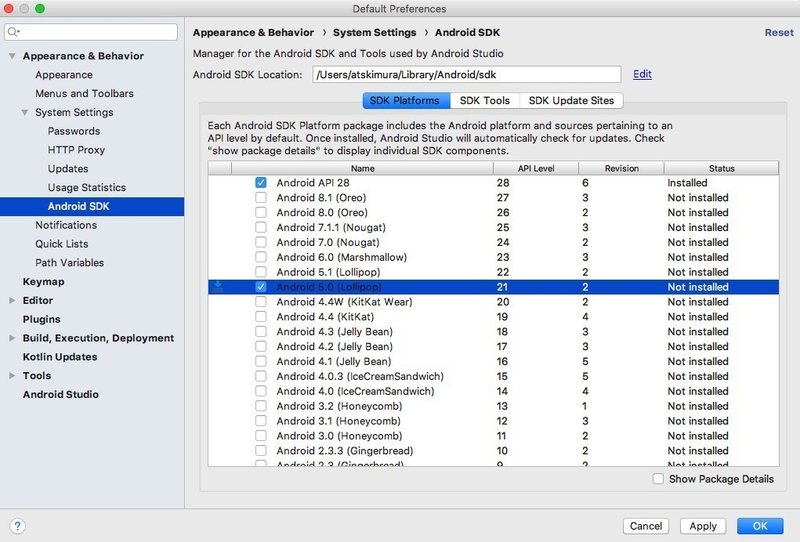The width and height of the screenshot is (800, 542).
Task: Click the Reset link
Action: point(779,33)
